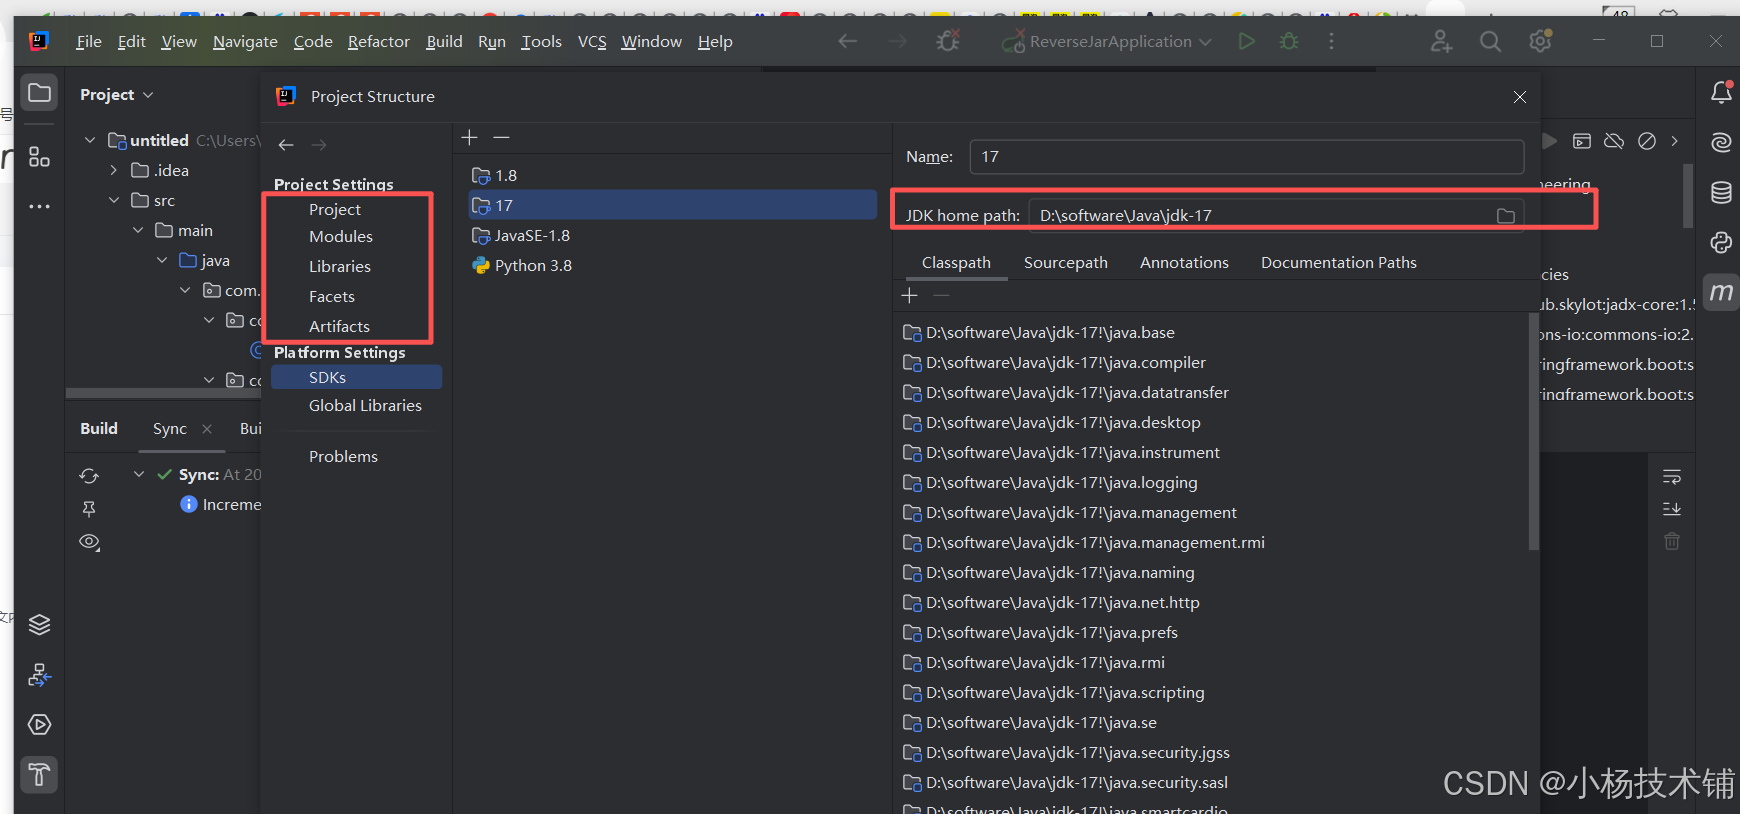This screenshot has width=1740, height=814.
Task: Toggle skip tests icon in the Maven toolbar
Action: [1647, 141]
